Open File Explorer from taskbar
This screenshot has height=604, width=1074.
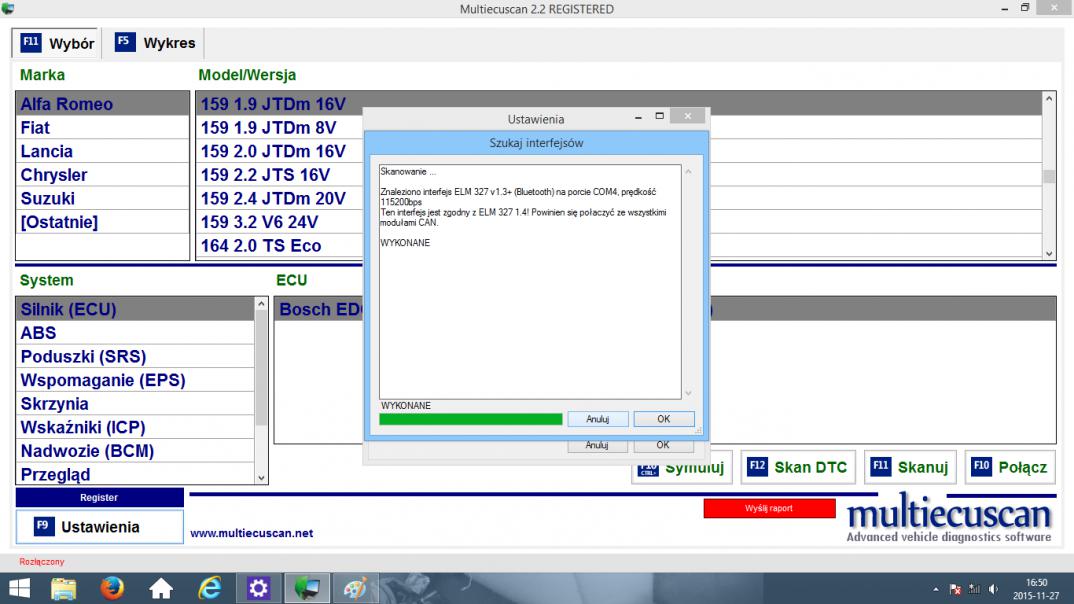pos(64,589)
